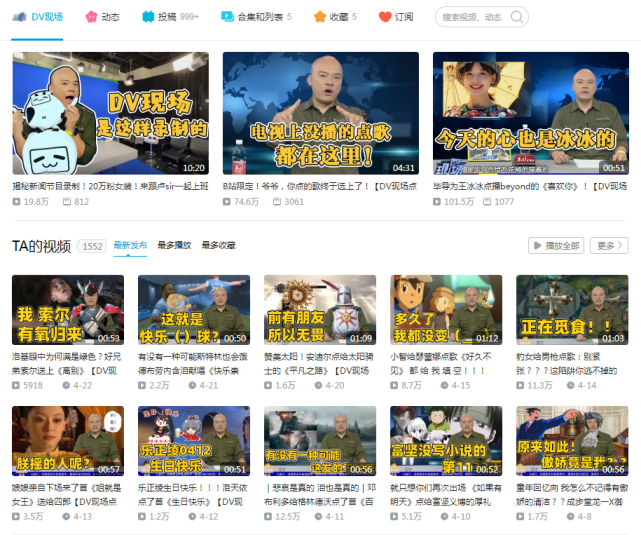Open video thumbnail 多久了我都没变
Image resolution: width=641 pixels, height=535 pixels.
pyautogui.click(x=446, y=310)
